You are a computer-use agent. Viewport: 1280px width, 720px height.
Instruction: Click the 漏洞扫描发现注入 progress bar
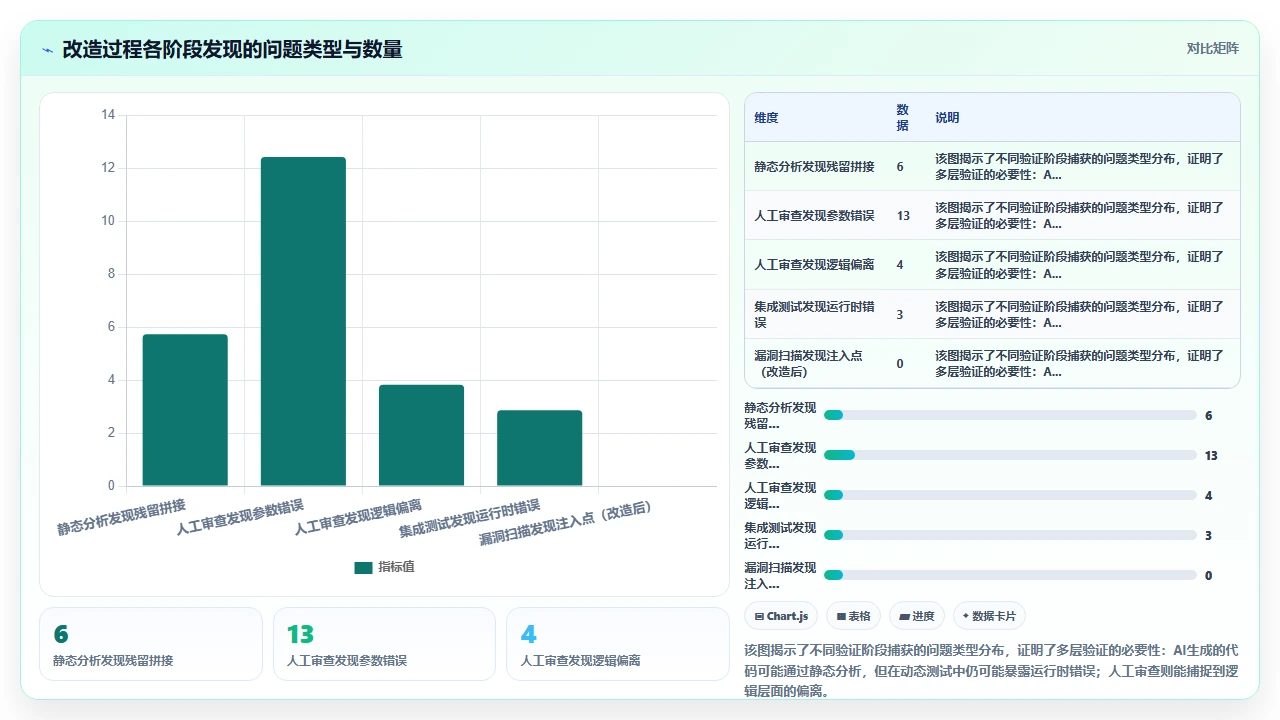(1010, 575)
